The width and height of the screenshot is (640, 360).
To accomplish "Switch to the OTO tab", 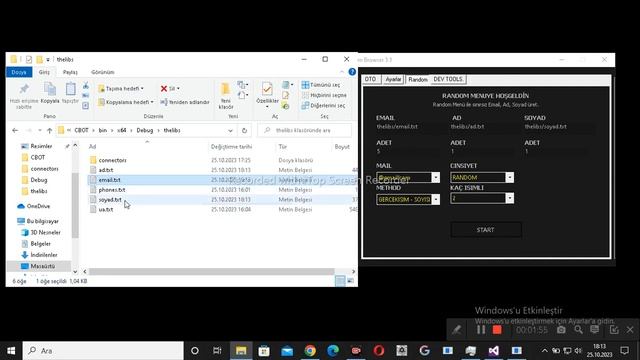I will [x=371, y=79].
